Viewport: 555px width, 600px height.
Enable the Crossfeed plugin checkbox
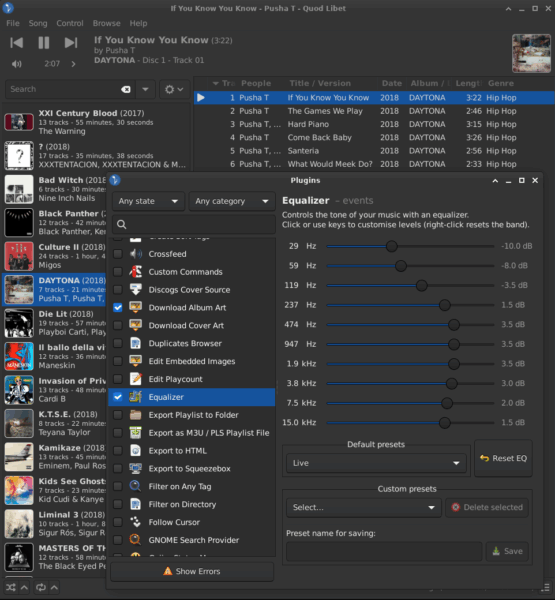[x=118, y=254]
